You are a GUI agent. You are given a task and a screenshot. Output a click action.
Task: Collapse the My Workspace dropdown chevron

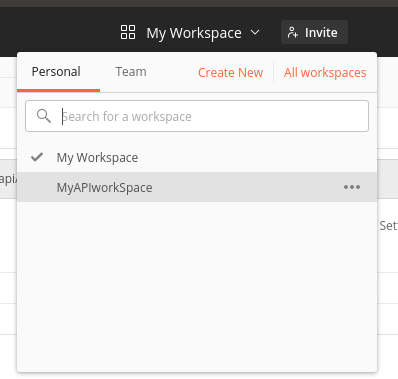coord(255,32)
